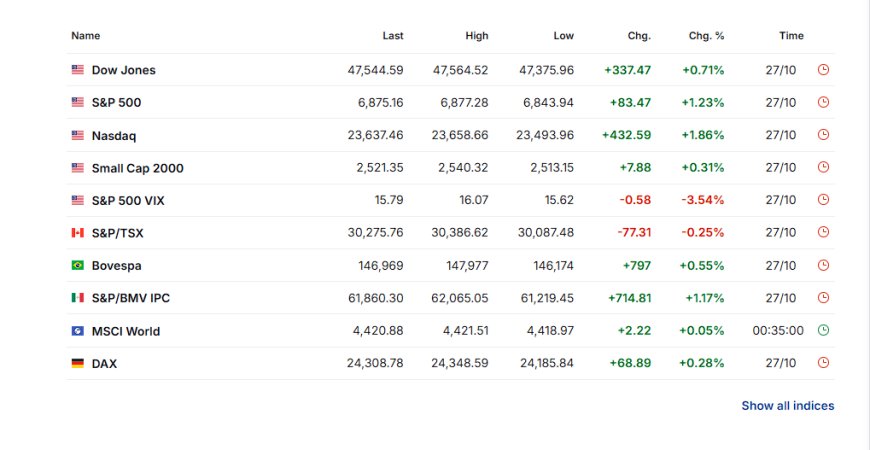Sort by the Low column header
The width and height of the screenshot is (870, 450).
point(564,36)
